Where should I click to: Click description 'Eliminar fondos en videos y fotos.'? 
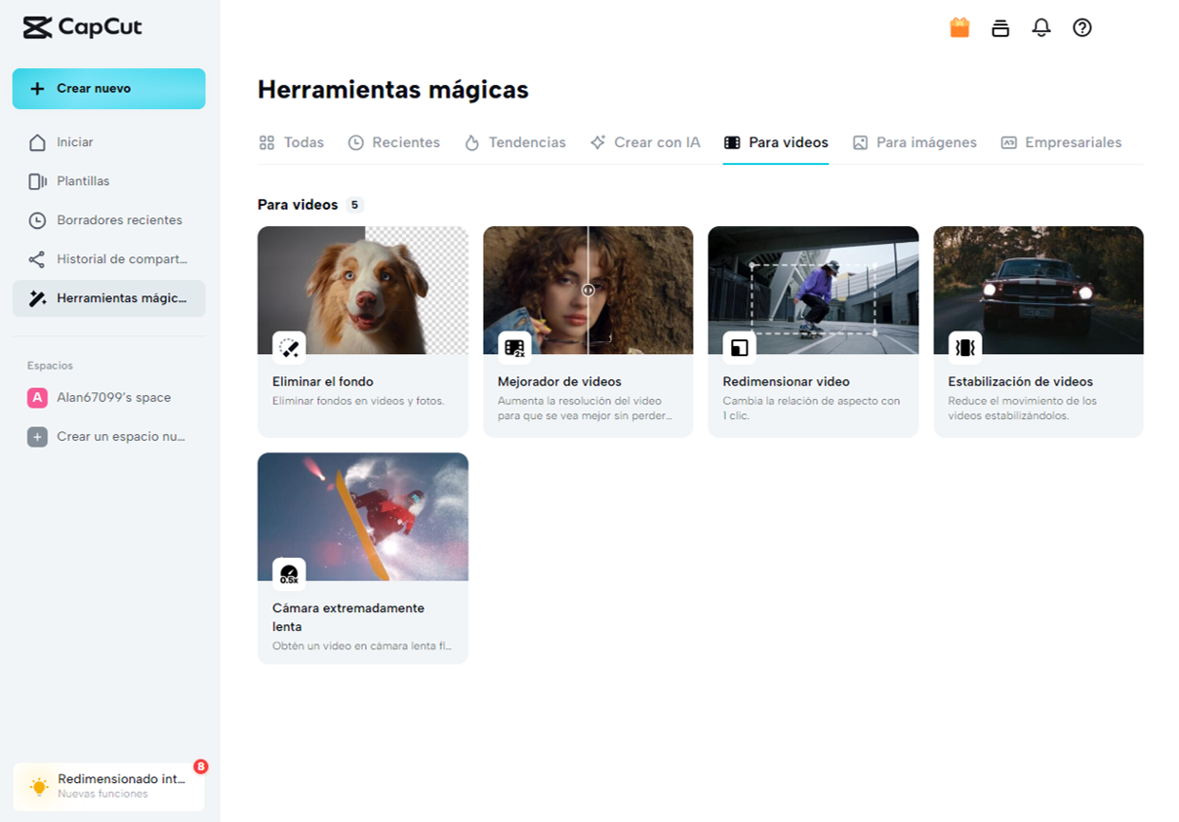pos(358,402)
